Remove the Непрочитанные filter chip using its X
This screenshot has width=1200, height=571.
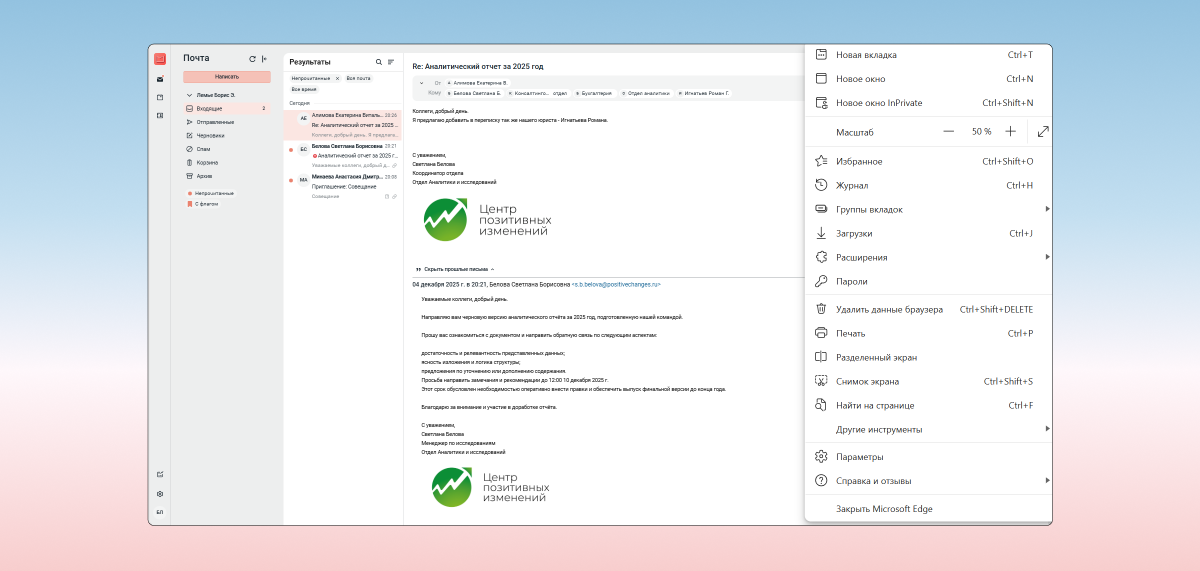(x=337, y=78)
